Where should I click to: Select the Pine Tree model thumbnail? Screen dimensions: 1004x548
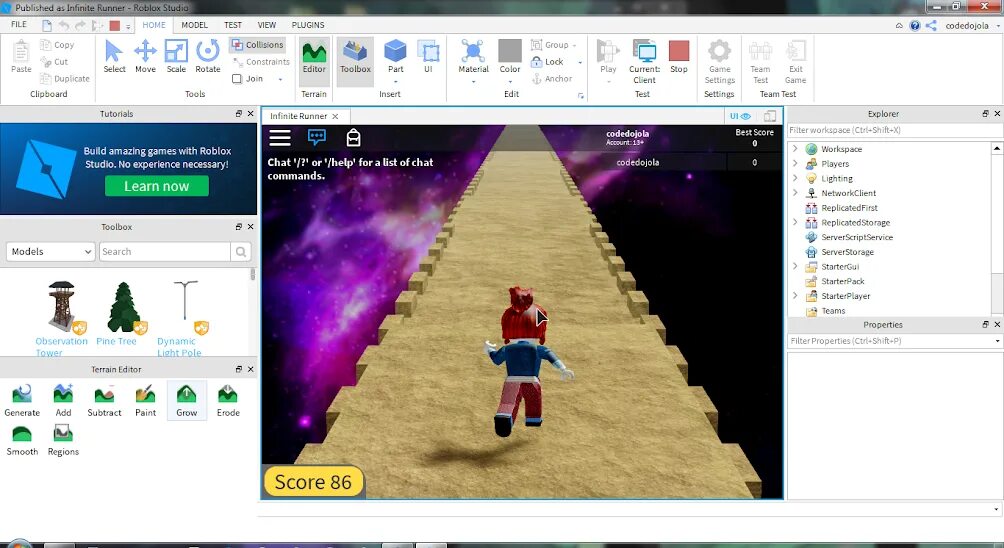122,308
